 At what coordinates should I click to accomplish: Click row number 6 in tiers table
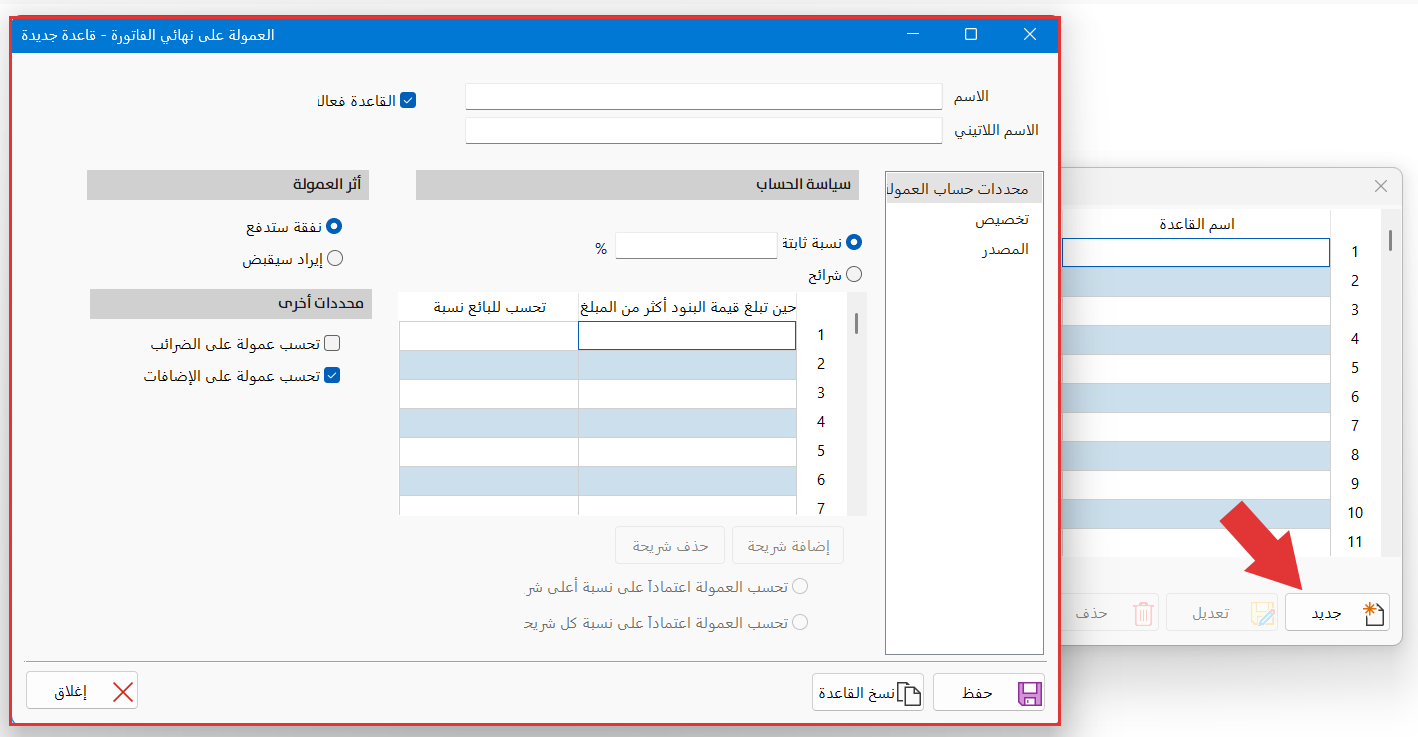point(821,480)
